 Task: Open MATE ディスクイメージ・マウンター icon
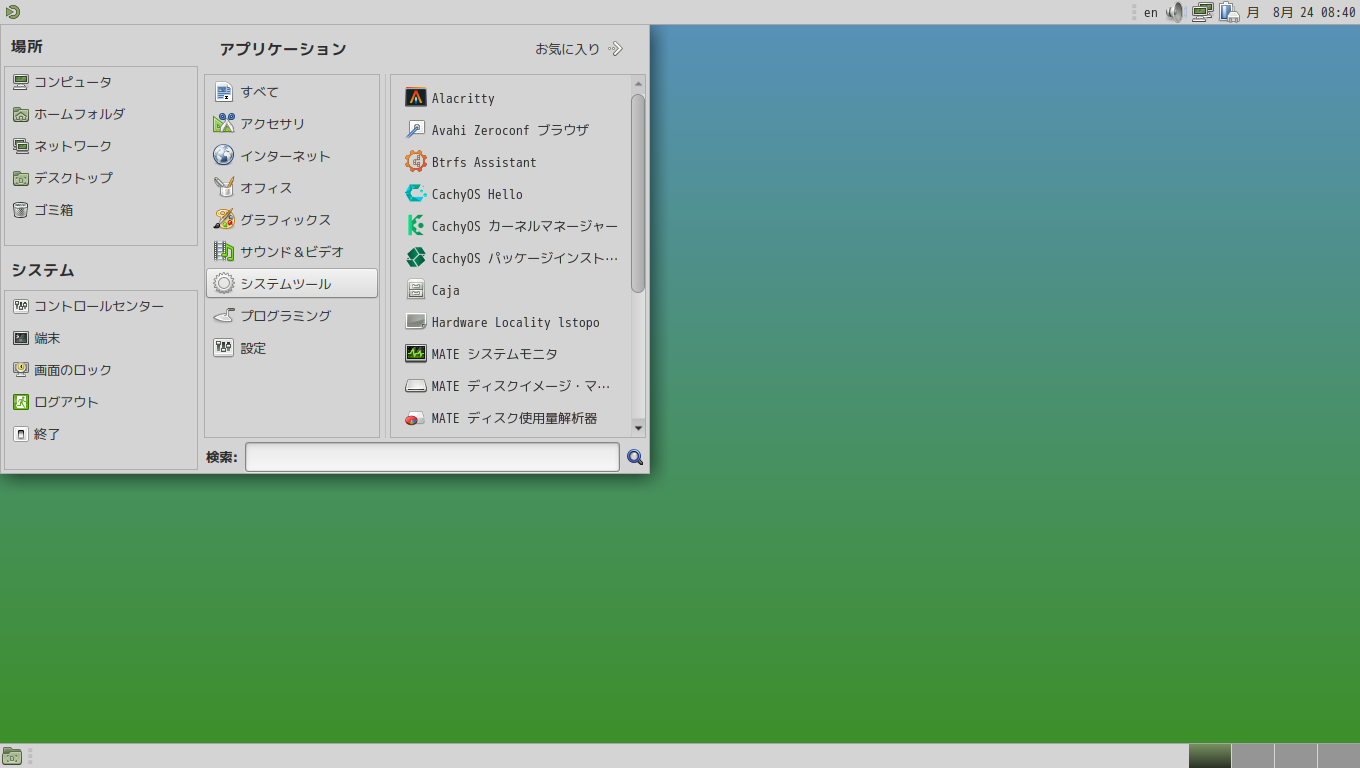(x=416, y=386)
